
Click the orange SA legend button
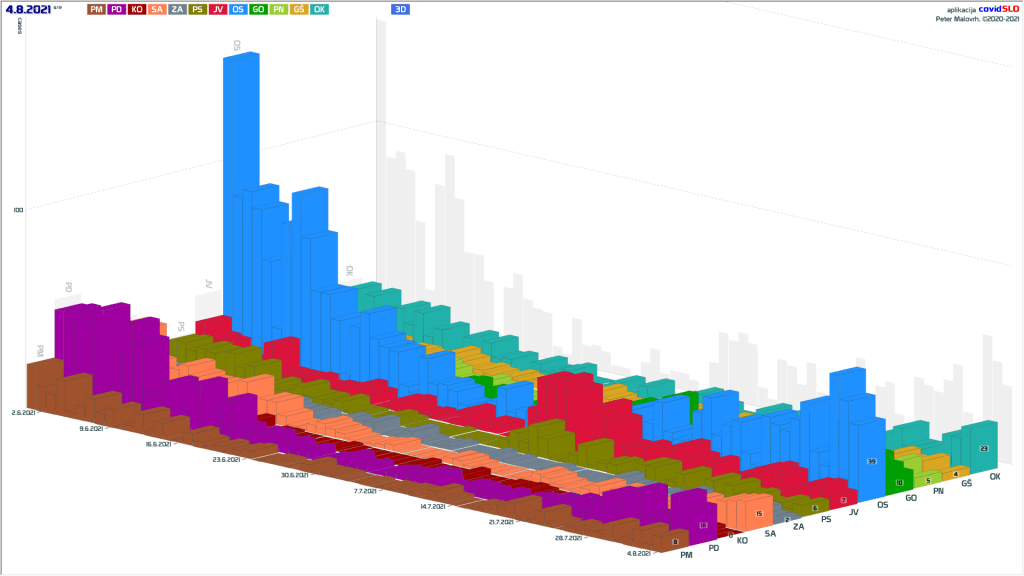tap(157, 9)
